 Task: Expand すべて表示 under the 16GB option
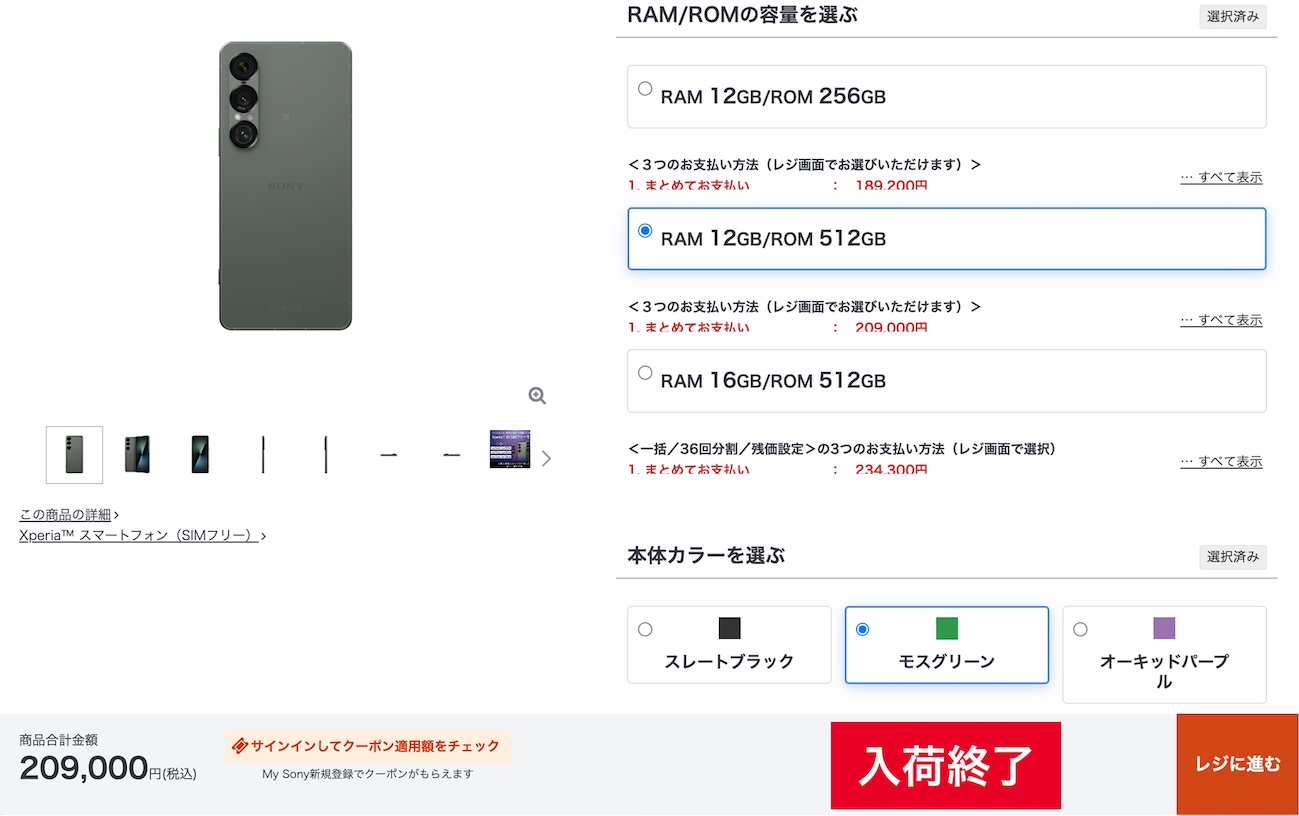pos(1221,461)
